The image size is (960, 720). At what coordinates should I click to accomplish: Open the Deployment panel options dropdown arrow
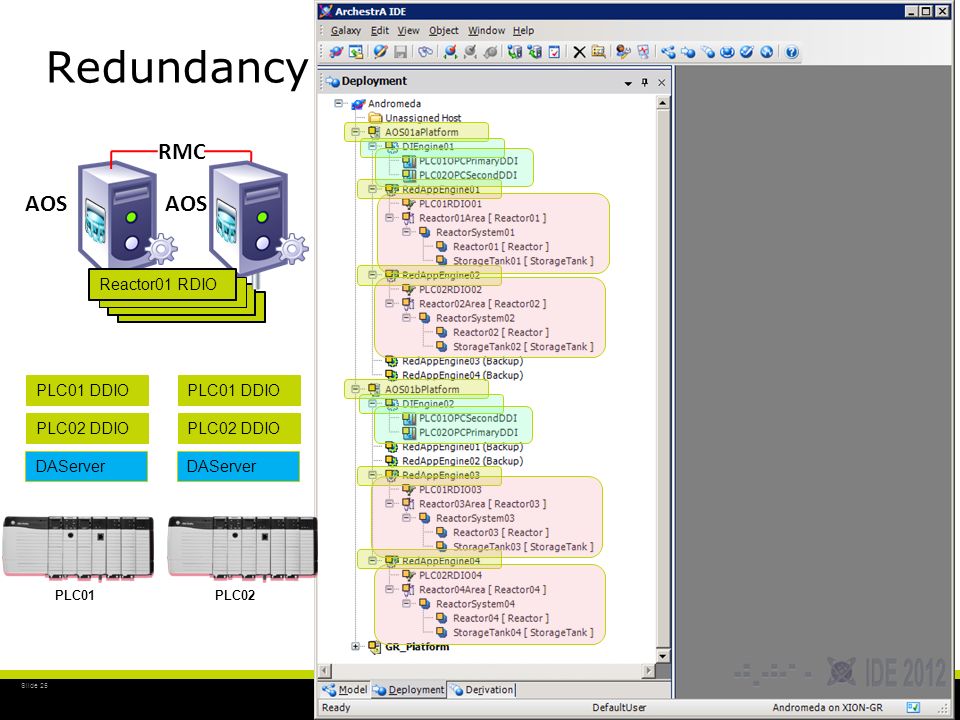point(628,83)
